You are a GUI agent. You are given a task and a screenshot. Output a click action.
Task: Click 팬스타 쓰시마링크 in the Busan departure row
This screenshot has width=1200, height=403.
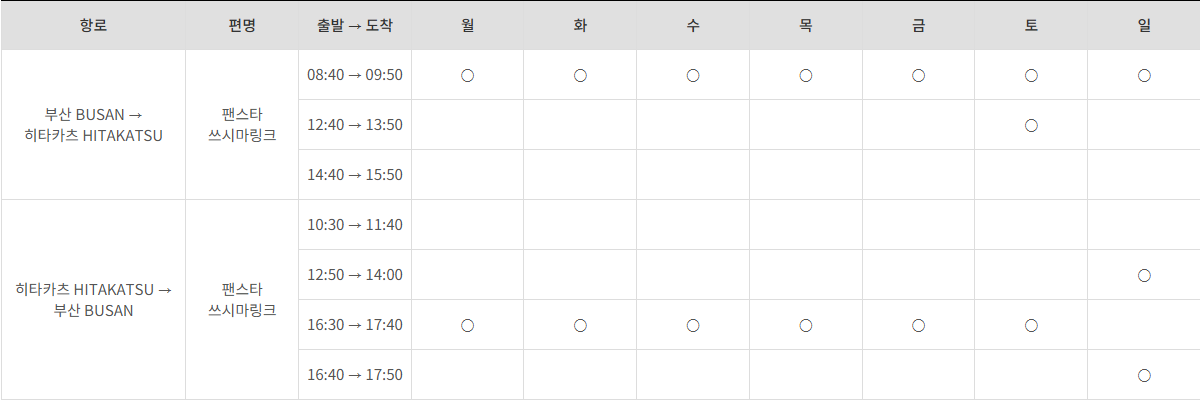point(242,125)
